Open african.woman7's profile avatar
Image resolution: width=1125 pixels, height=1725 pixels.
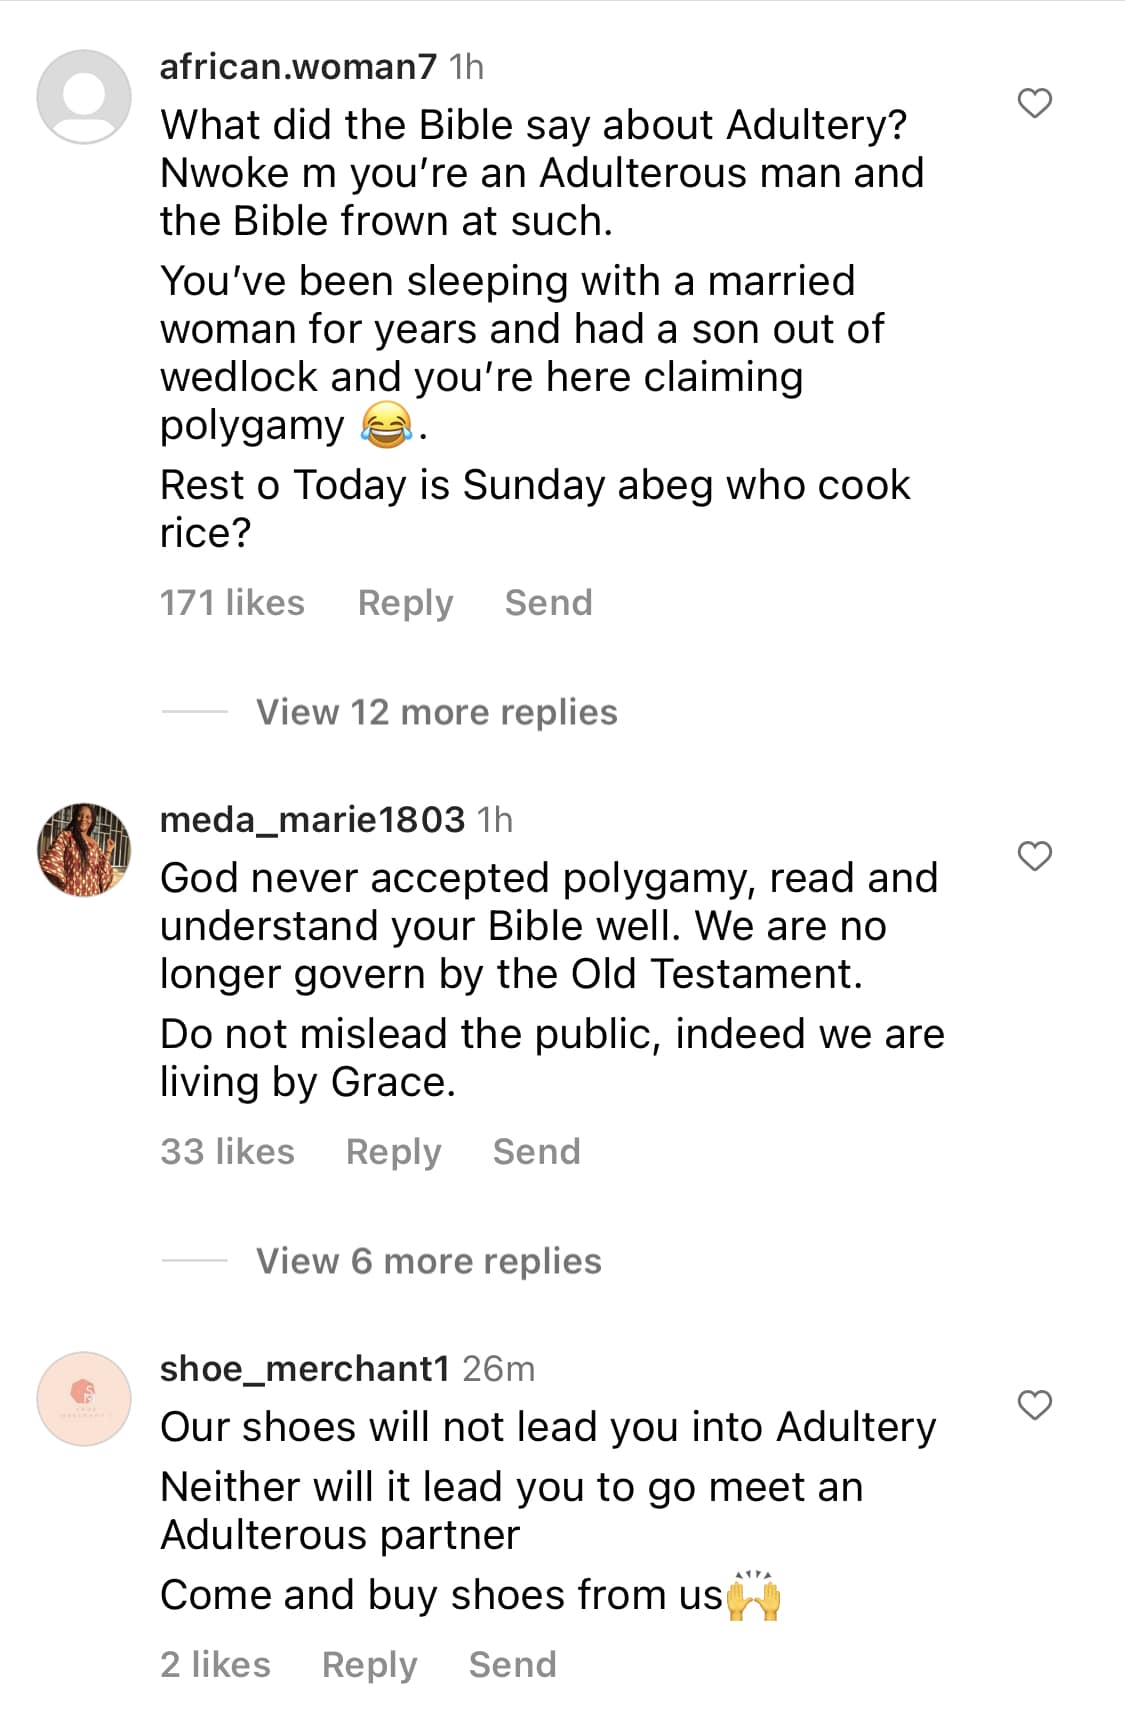point(84,97)
